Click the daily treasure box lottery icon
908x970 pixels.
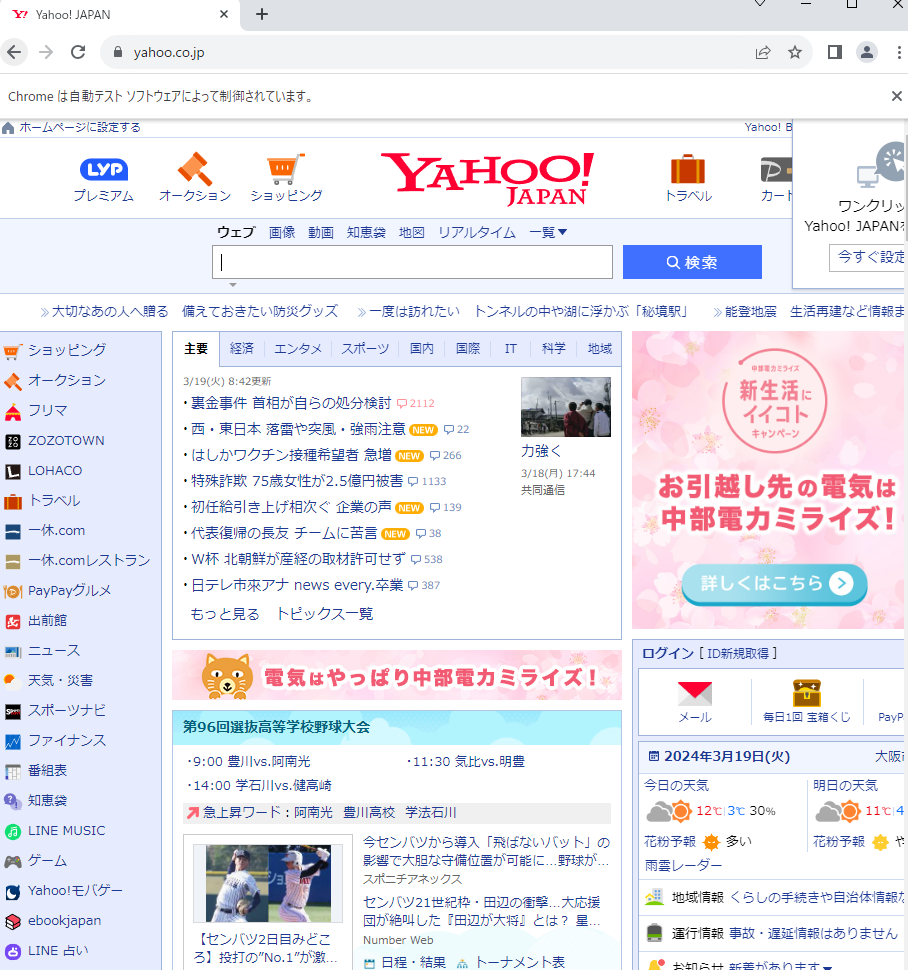pos(806,693)
